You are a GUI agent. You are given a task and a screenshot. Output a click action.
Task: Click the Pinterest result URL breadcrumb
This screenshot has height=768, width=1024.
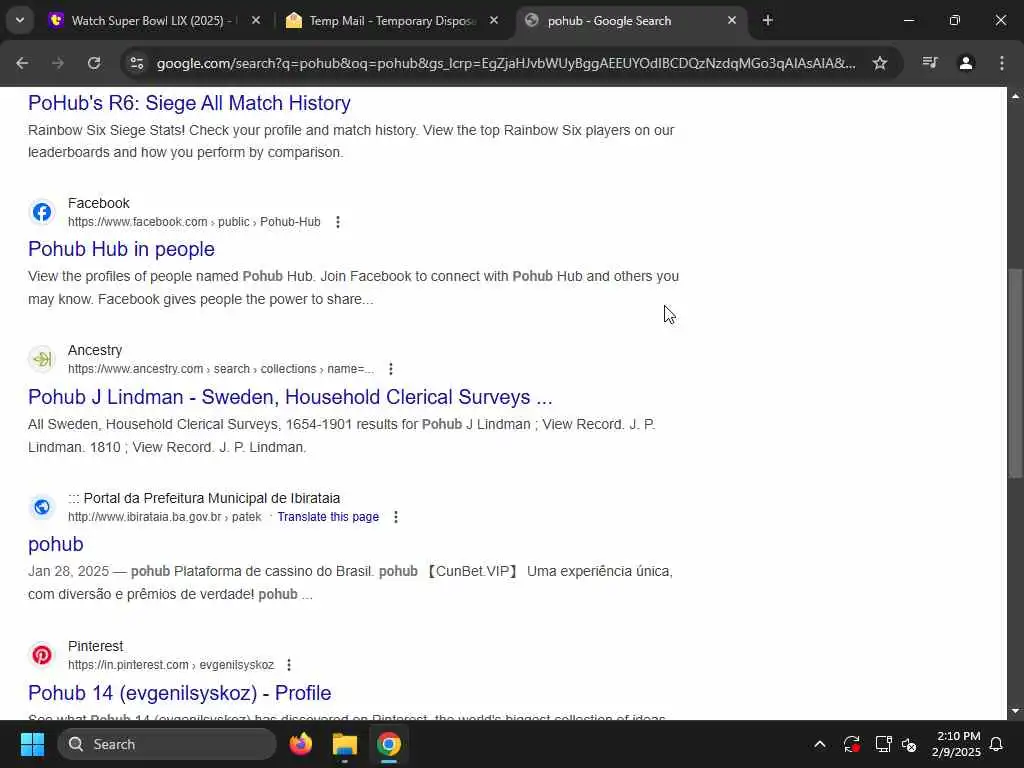tap(170, 665)
